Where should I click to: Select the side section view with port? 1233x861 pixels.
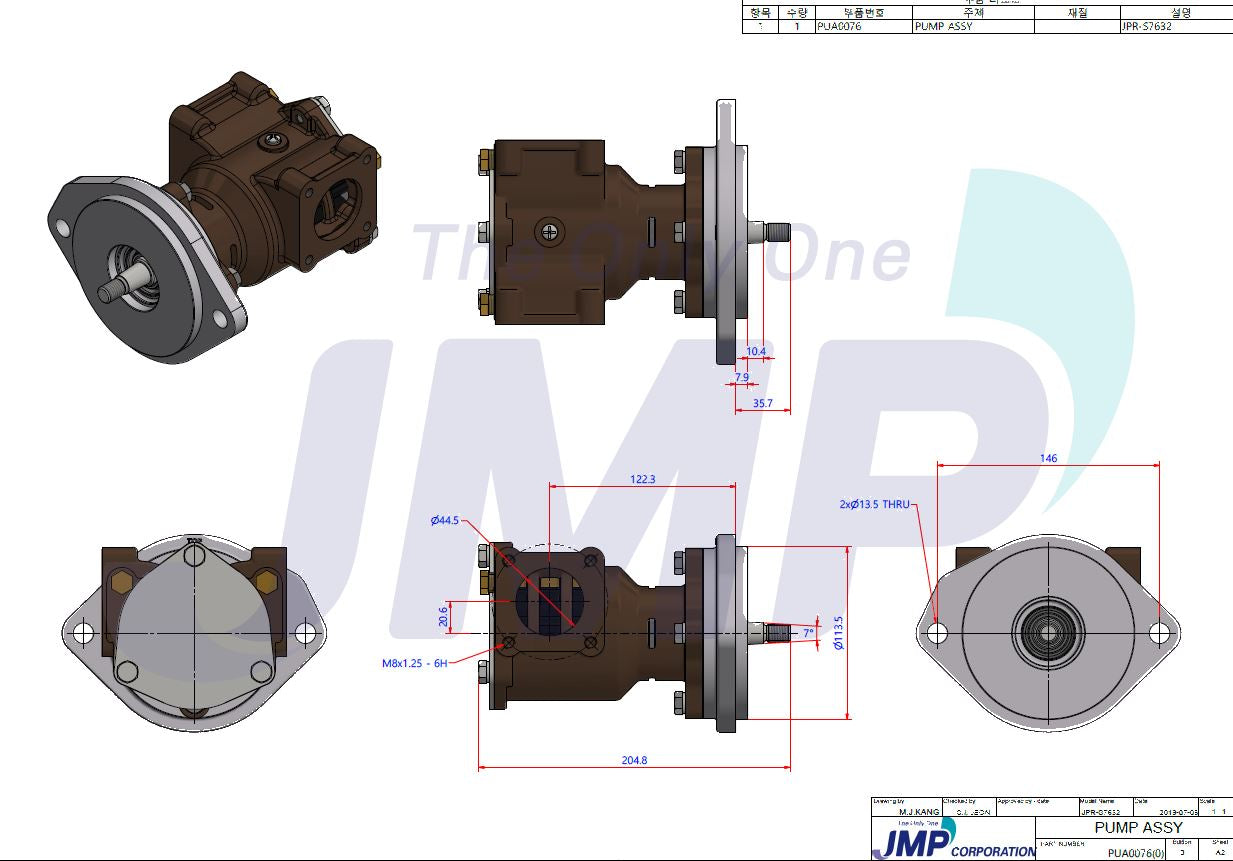pos(634,633)
